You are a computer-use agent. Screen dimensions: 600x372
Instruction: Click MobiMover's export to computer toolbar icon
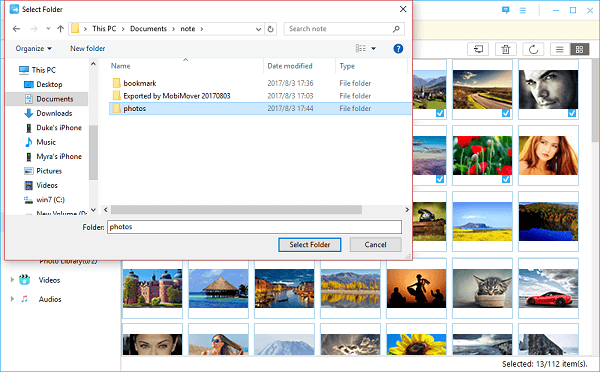478,49
